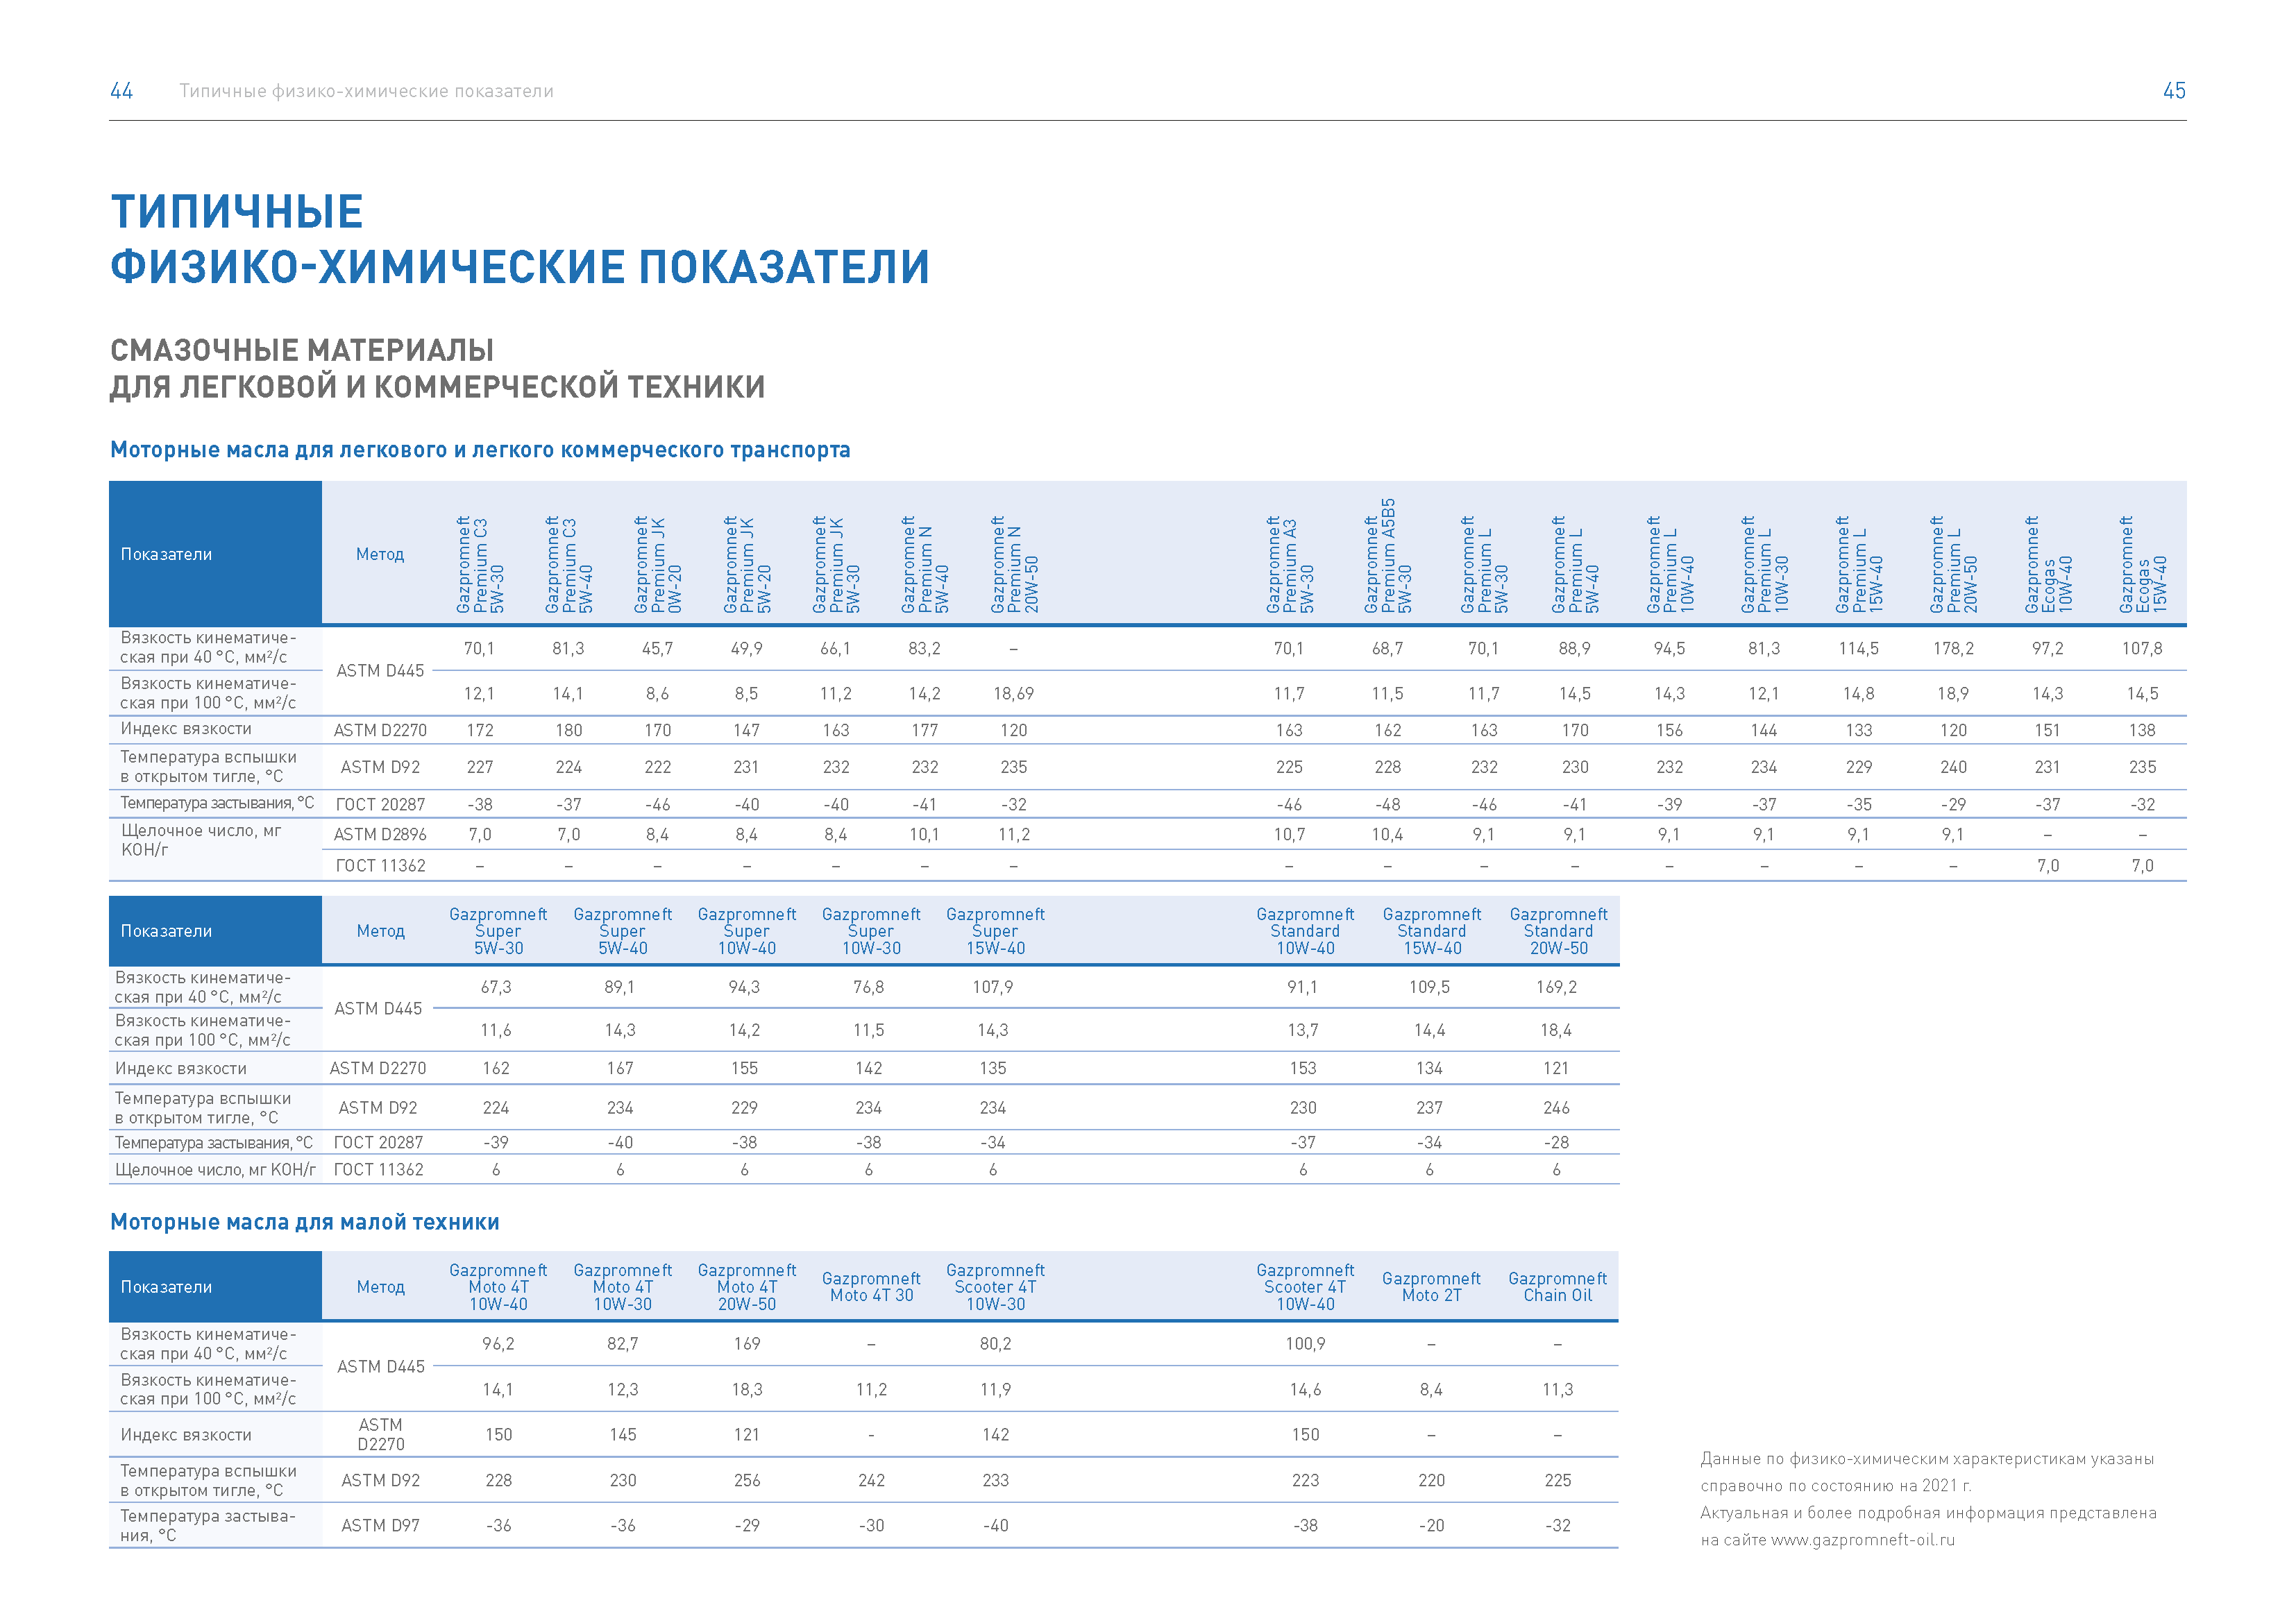Click the large blue title 'ТИПИЧНЫЕ ФИЗИКО-ХИМИЧЕСКИЕ ПОКАЗАТЕЛИ'
The width and height of the screenshot is (2296, 1623).
click(520, 239)
